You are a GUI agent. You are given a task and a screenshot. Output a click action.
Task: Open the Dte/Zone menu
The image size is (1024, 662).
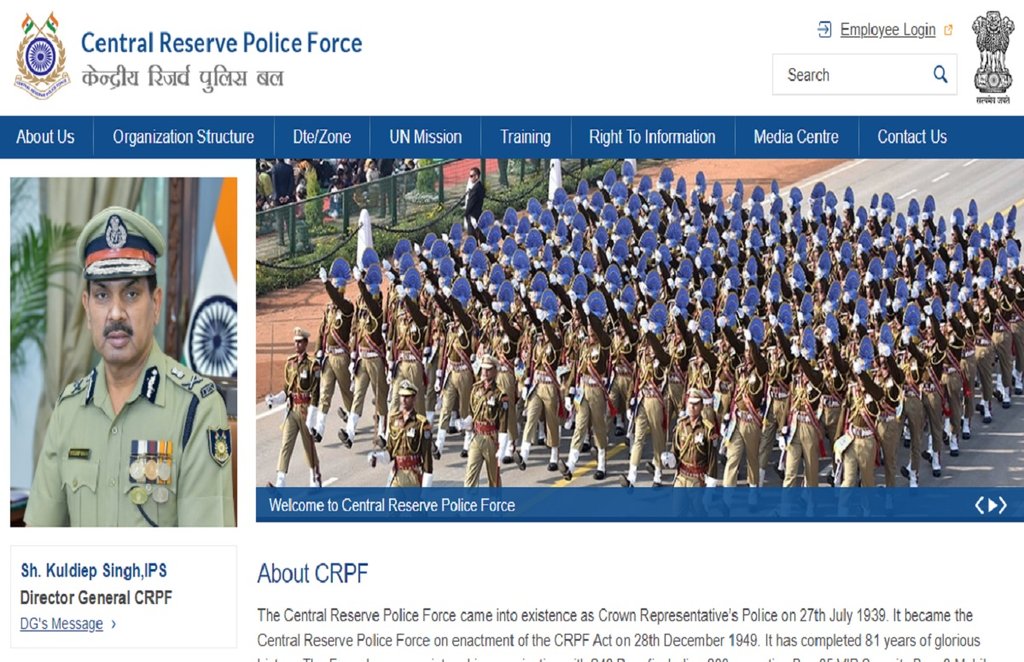(322, 137)
